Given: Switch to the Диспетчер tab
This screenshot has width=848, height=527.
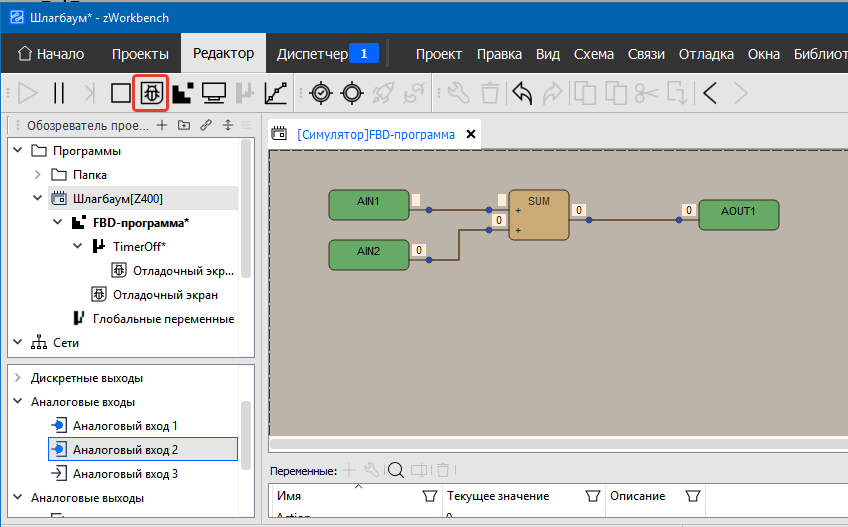Looking at the screenshot, I should coord(324,54).
